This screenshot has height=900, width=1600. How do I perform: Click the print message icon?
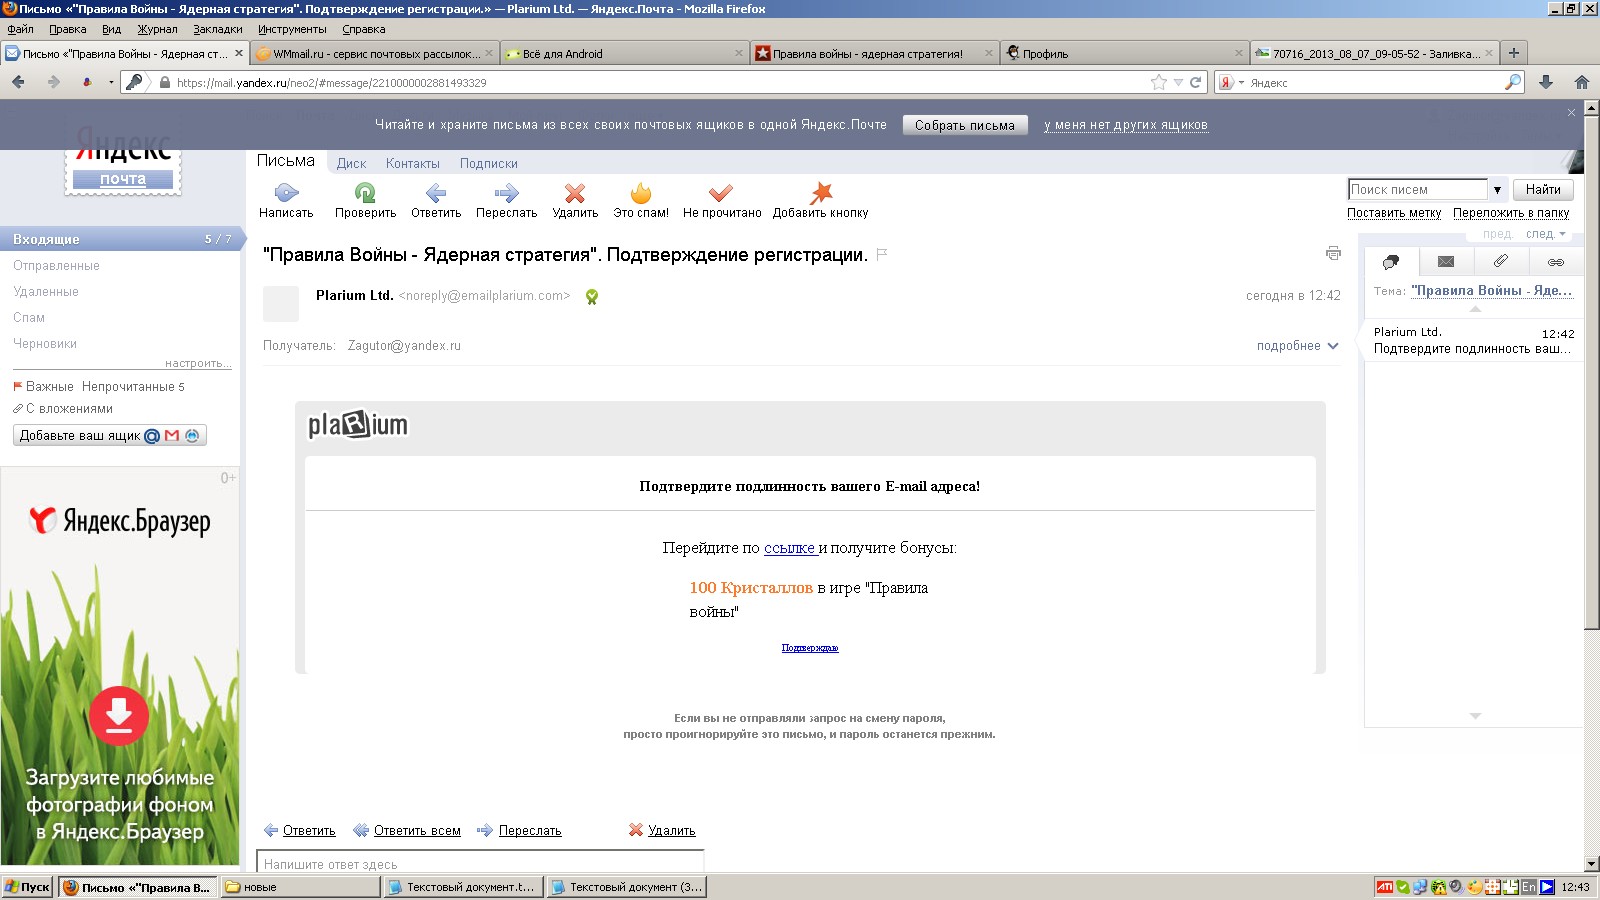coord(1333,253)
